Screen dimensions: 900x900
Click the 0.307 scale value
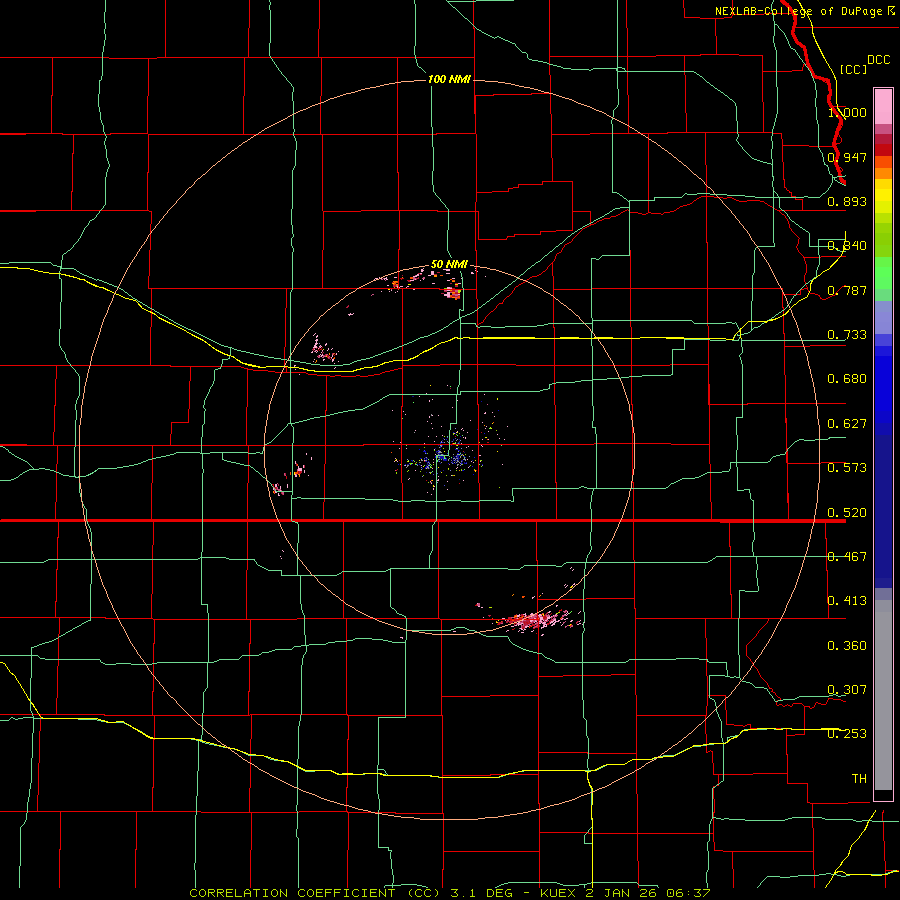847,689
